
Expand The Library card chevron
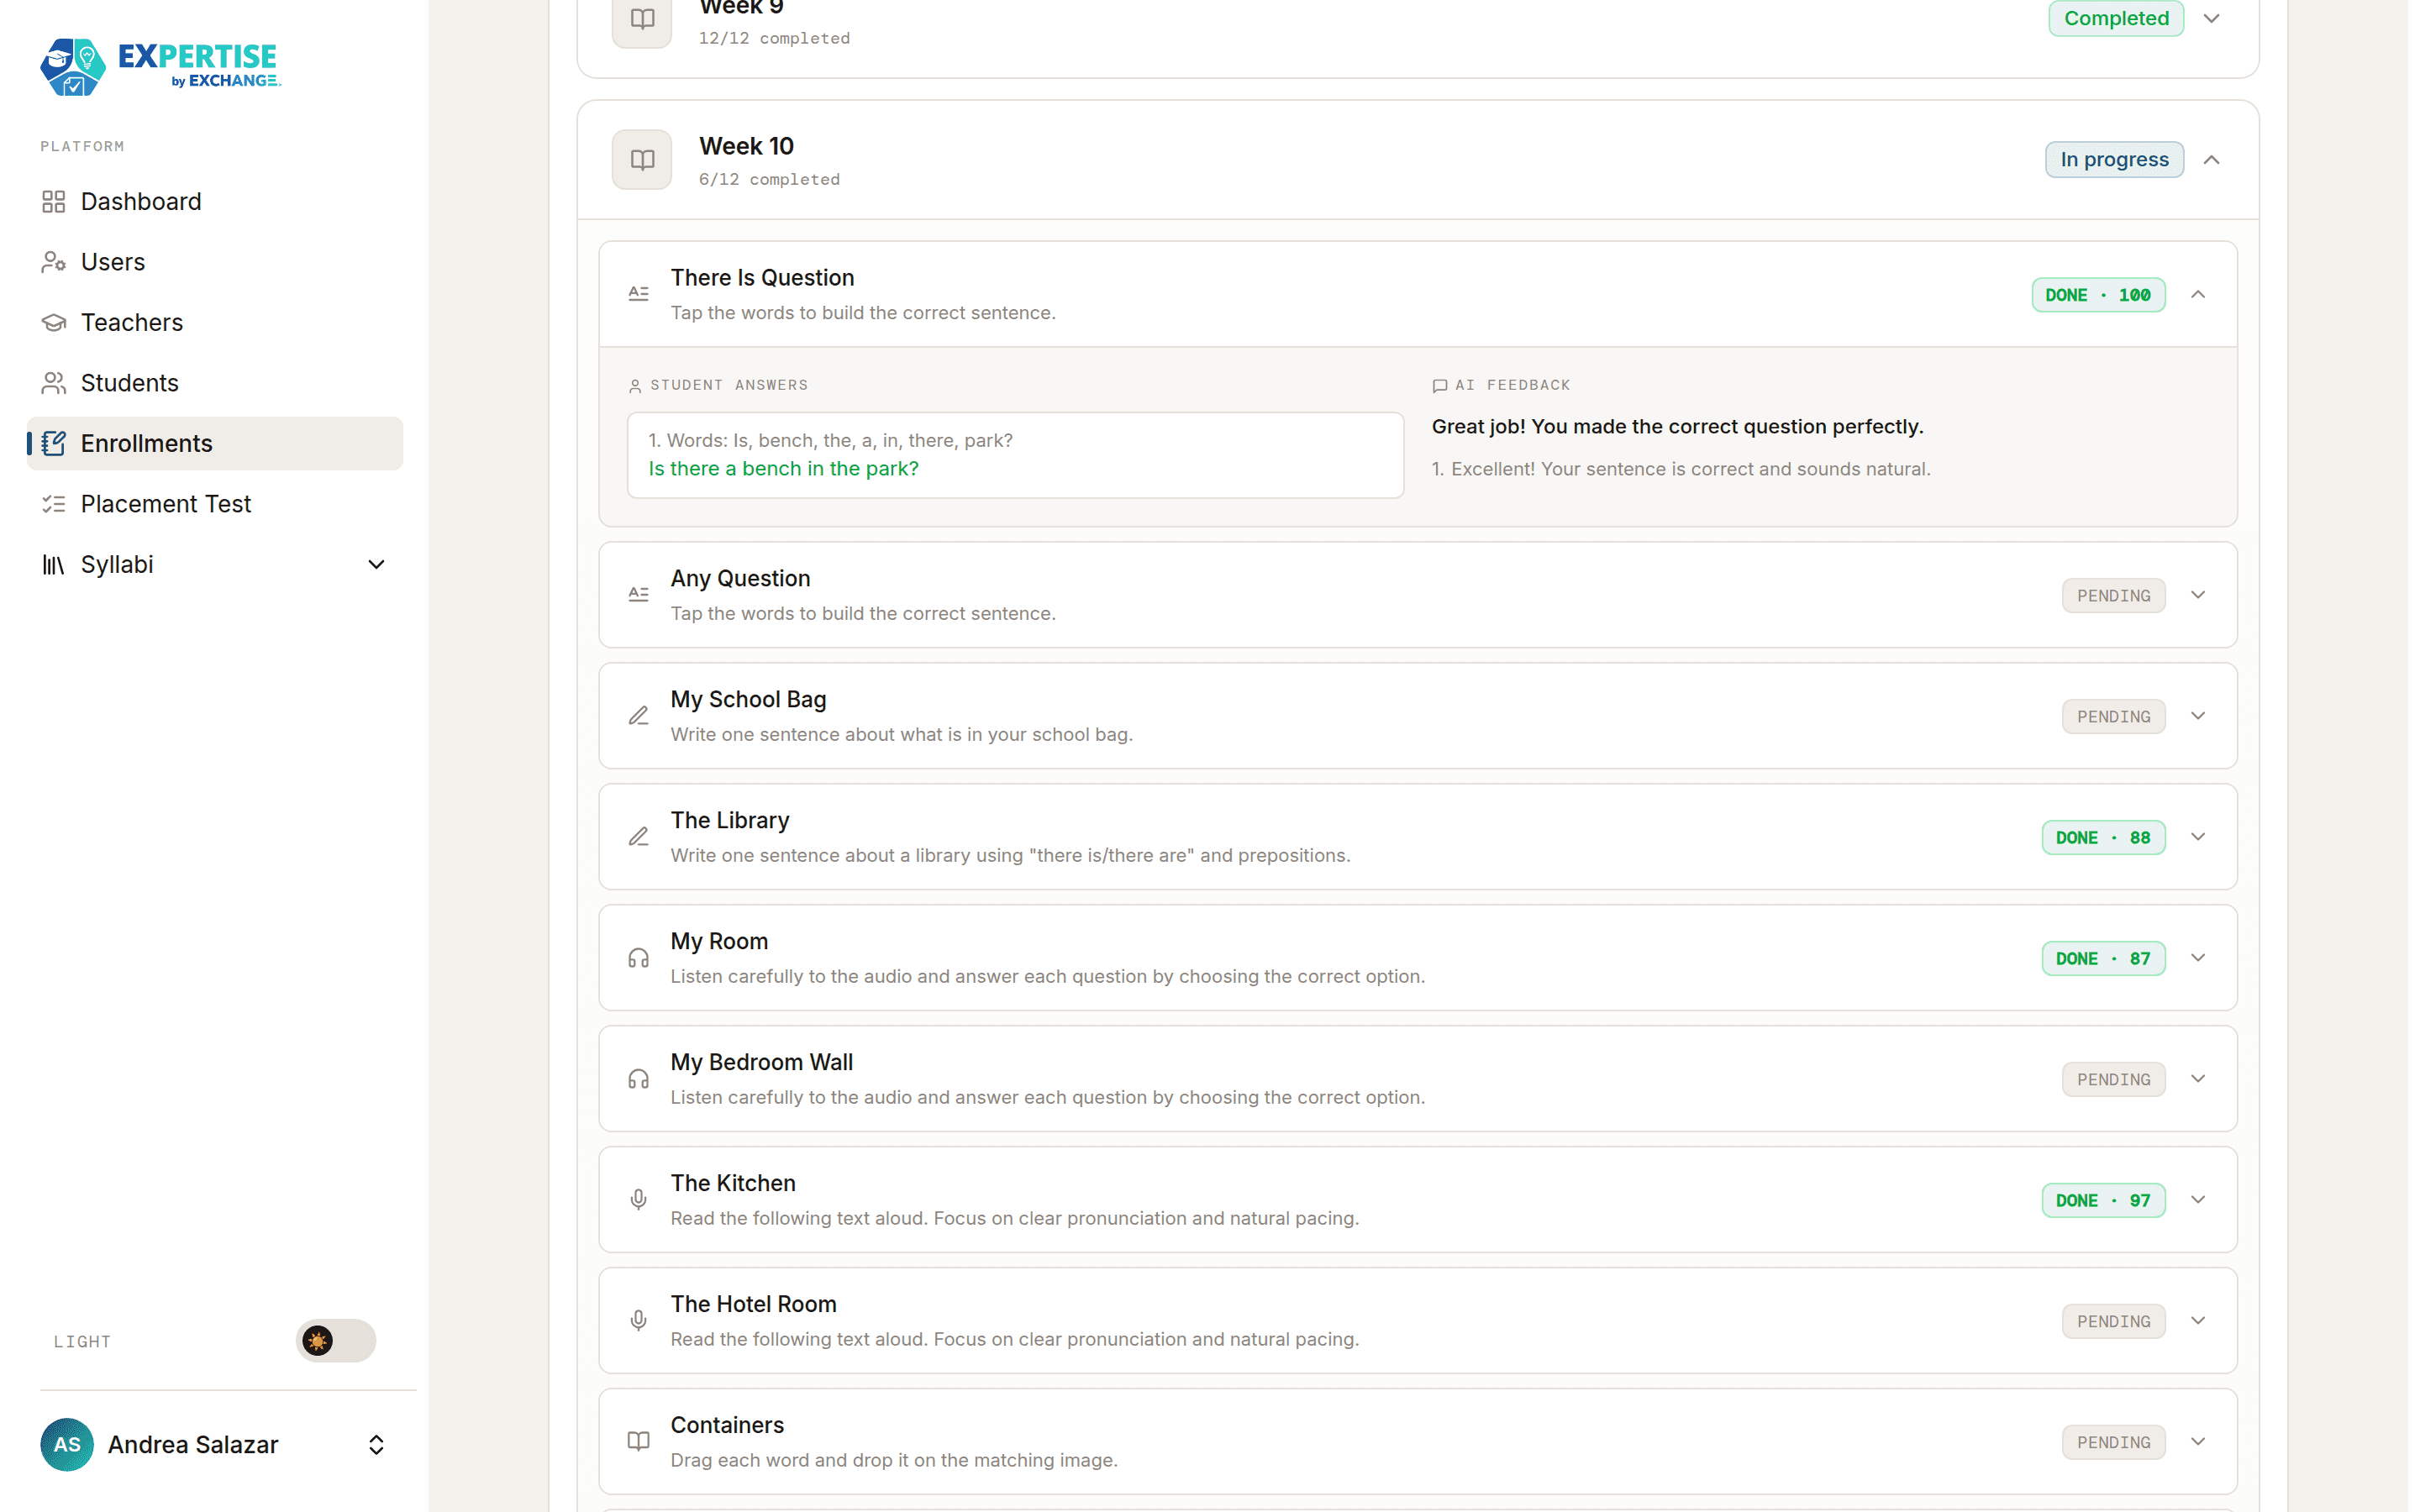(x=2198, y=837)
